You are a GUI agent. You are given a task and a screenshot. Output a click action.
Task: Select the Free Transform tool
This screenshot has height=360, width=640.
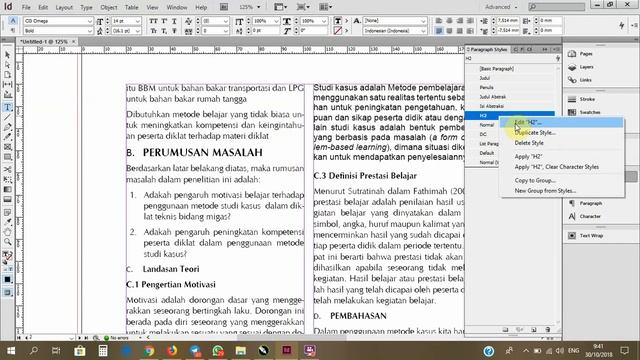click(x=7, y=179)
